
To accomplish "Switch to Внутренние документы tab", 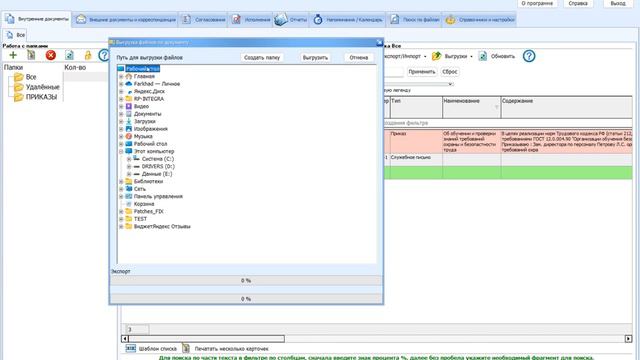I will 37,19.
